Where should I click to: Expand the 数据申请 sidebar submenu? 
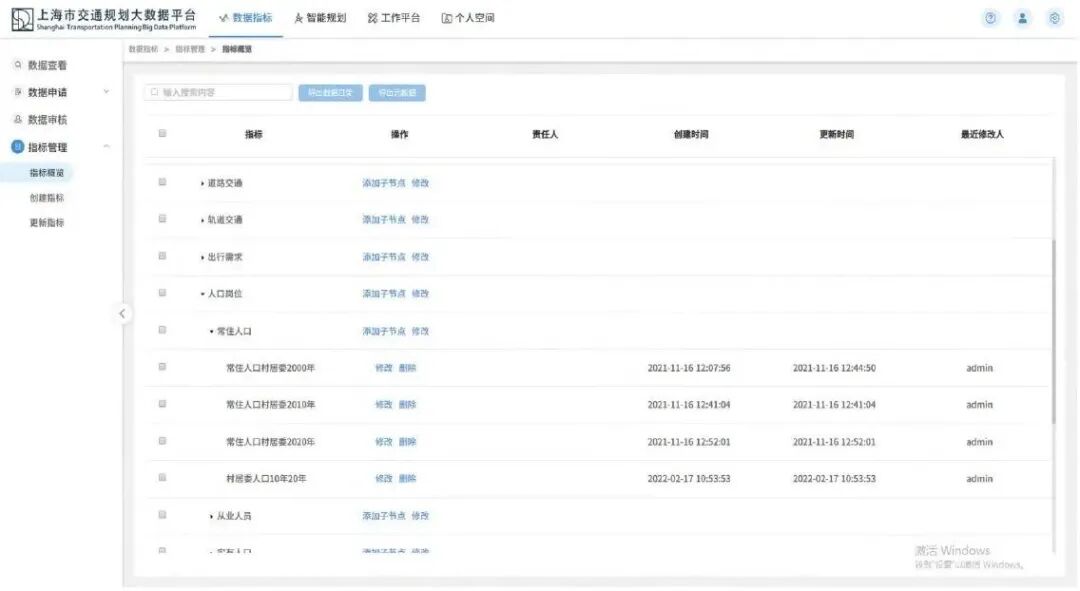(x=107, y=90)
